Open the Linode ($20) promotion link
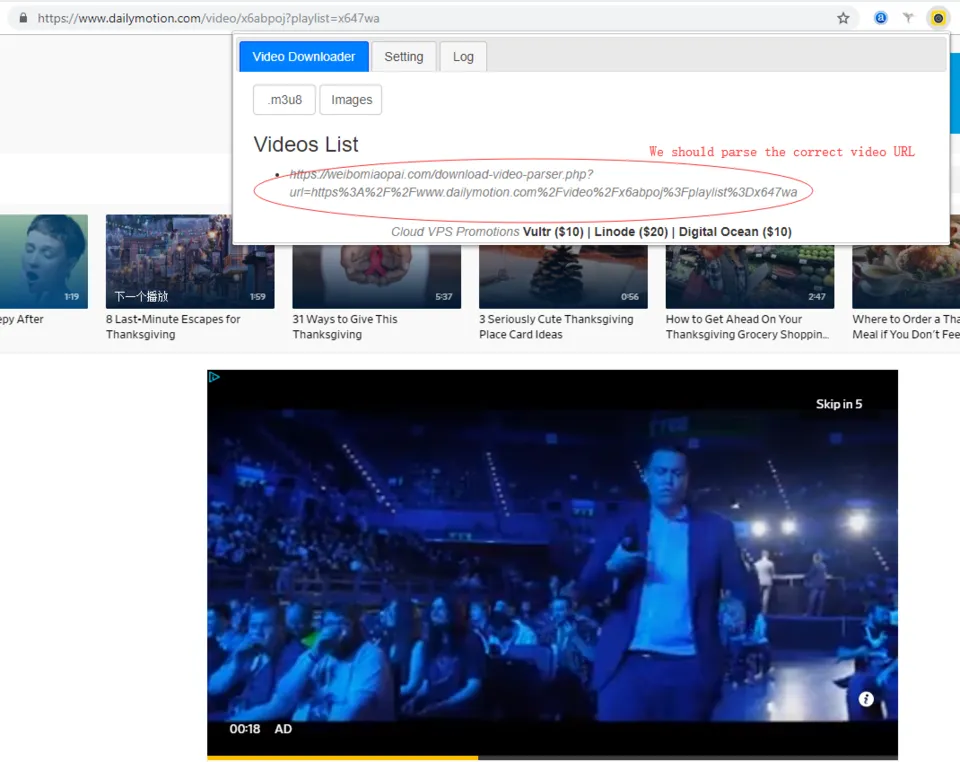 pos(631,232)
